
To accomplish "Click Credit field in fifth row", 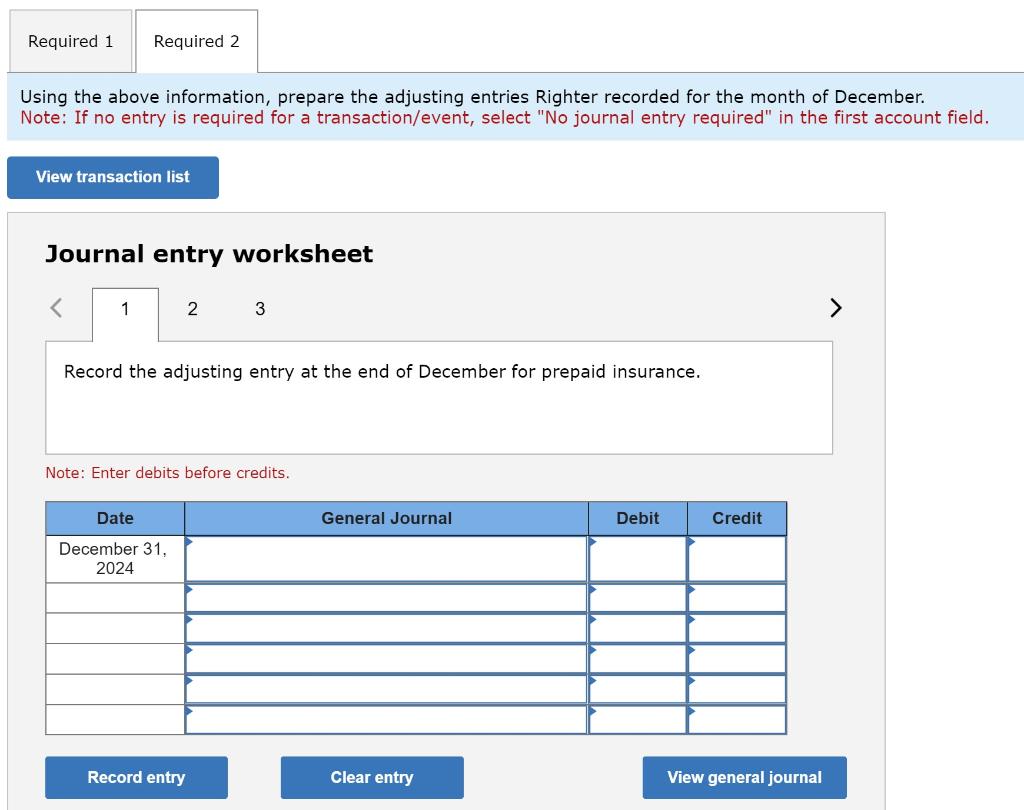I will [737, 689].
